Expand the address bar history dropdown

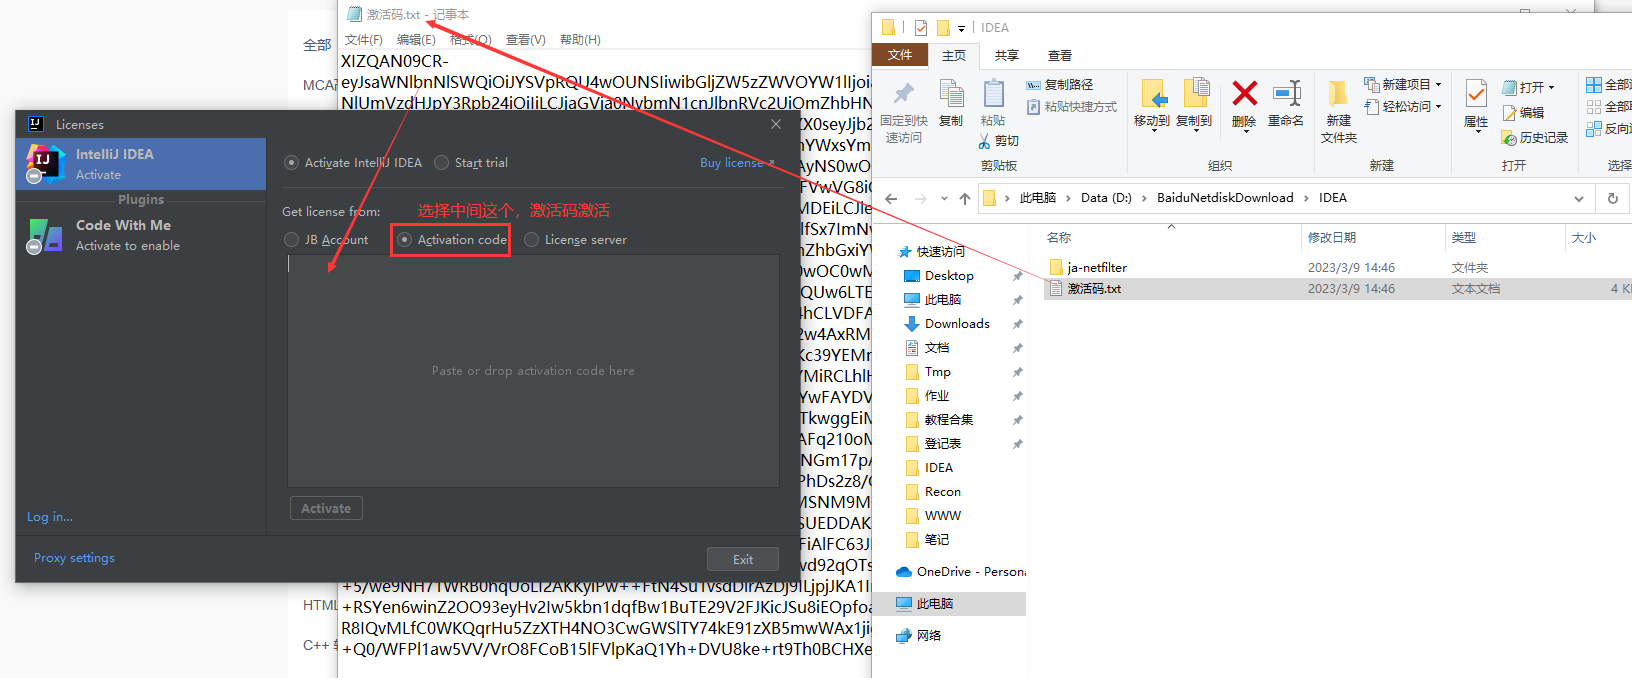[x=1579, y=198]
